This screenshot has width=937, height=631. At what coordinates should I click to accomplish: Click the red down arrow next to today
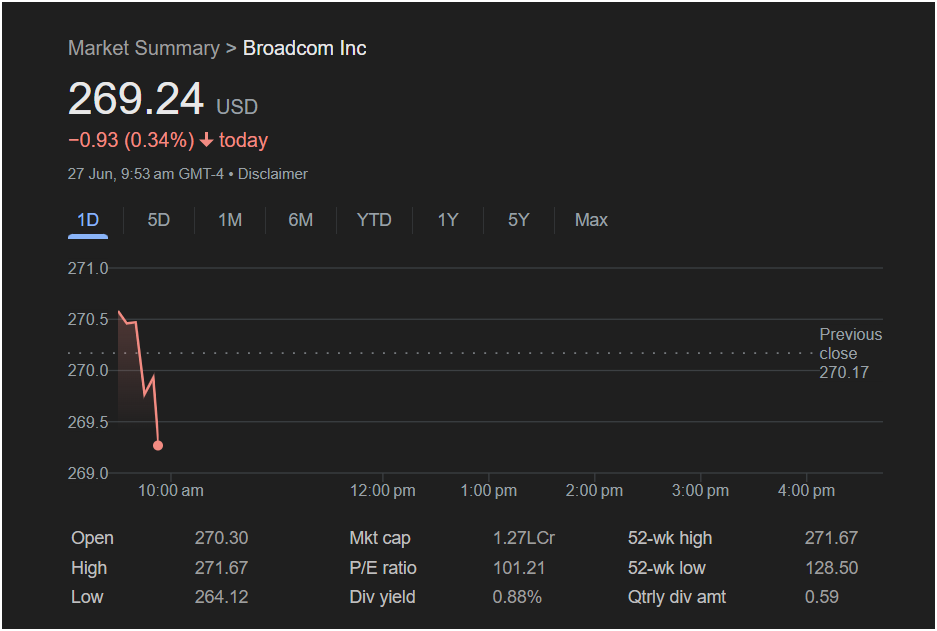(x=206, y=140)
